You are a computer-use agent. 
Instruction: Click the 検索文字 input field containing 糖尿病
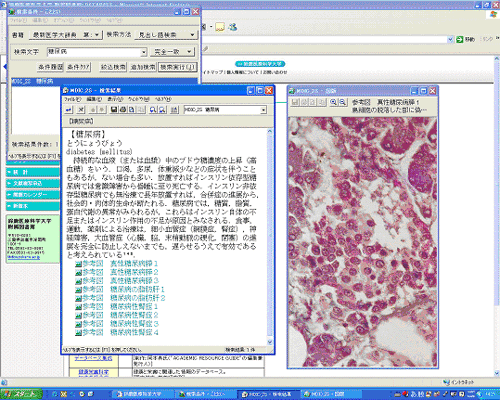tap(94, 52)
